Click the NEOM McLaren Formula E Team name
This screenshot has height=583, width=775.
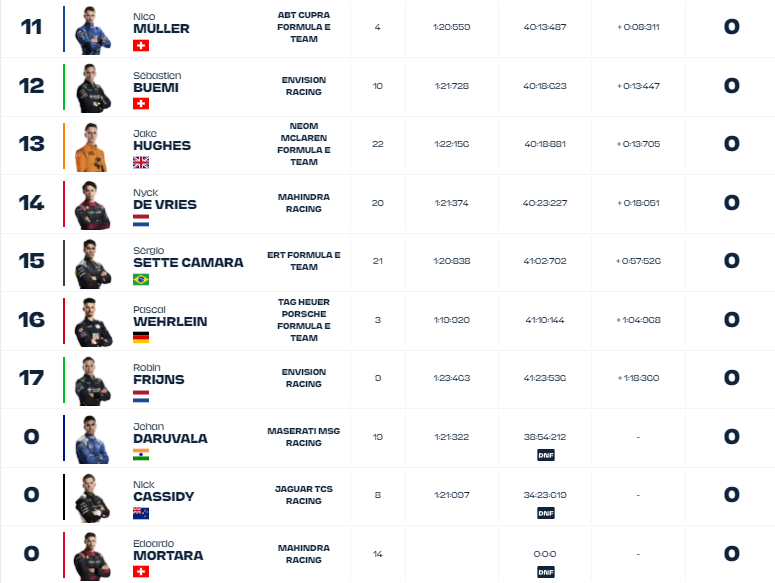(304, 144)
